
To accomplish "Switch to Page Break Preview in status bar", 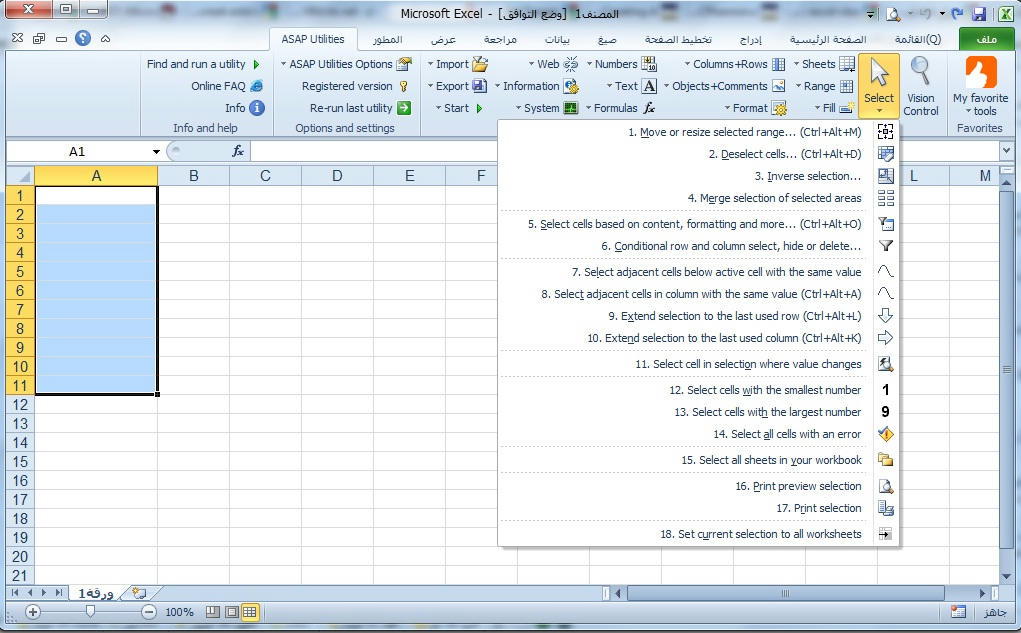I will pyautogui.click(x=213, y=612).
